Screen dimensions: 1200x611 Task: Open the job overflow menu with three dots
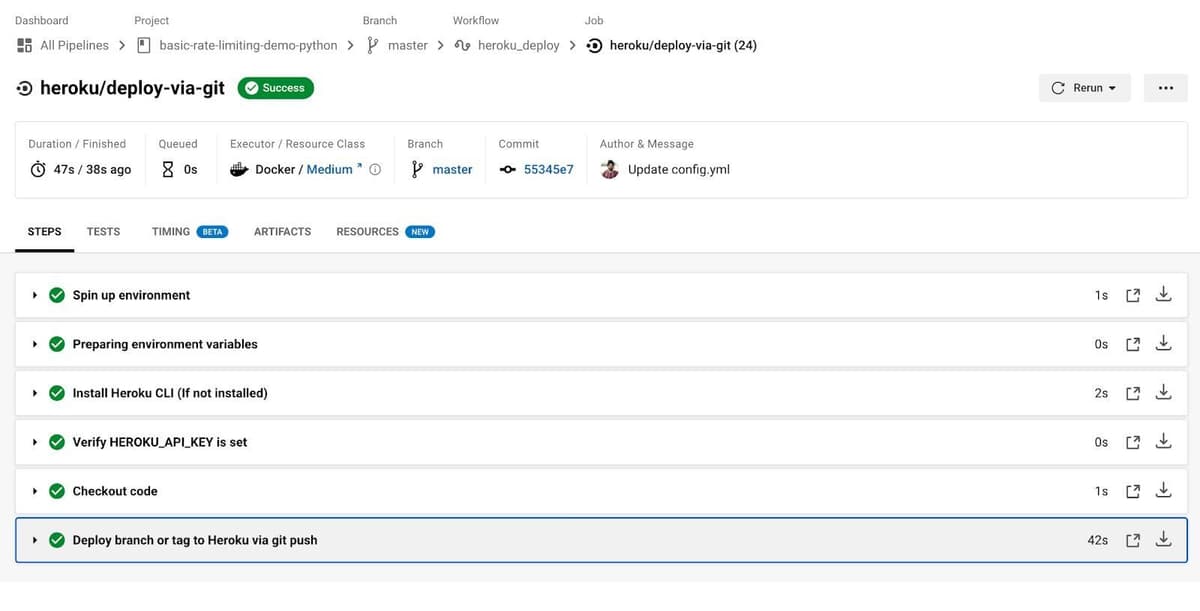pyautogui.click(x=1166, y=88)
